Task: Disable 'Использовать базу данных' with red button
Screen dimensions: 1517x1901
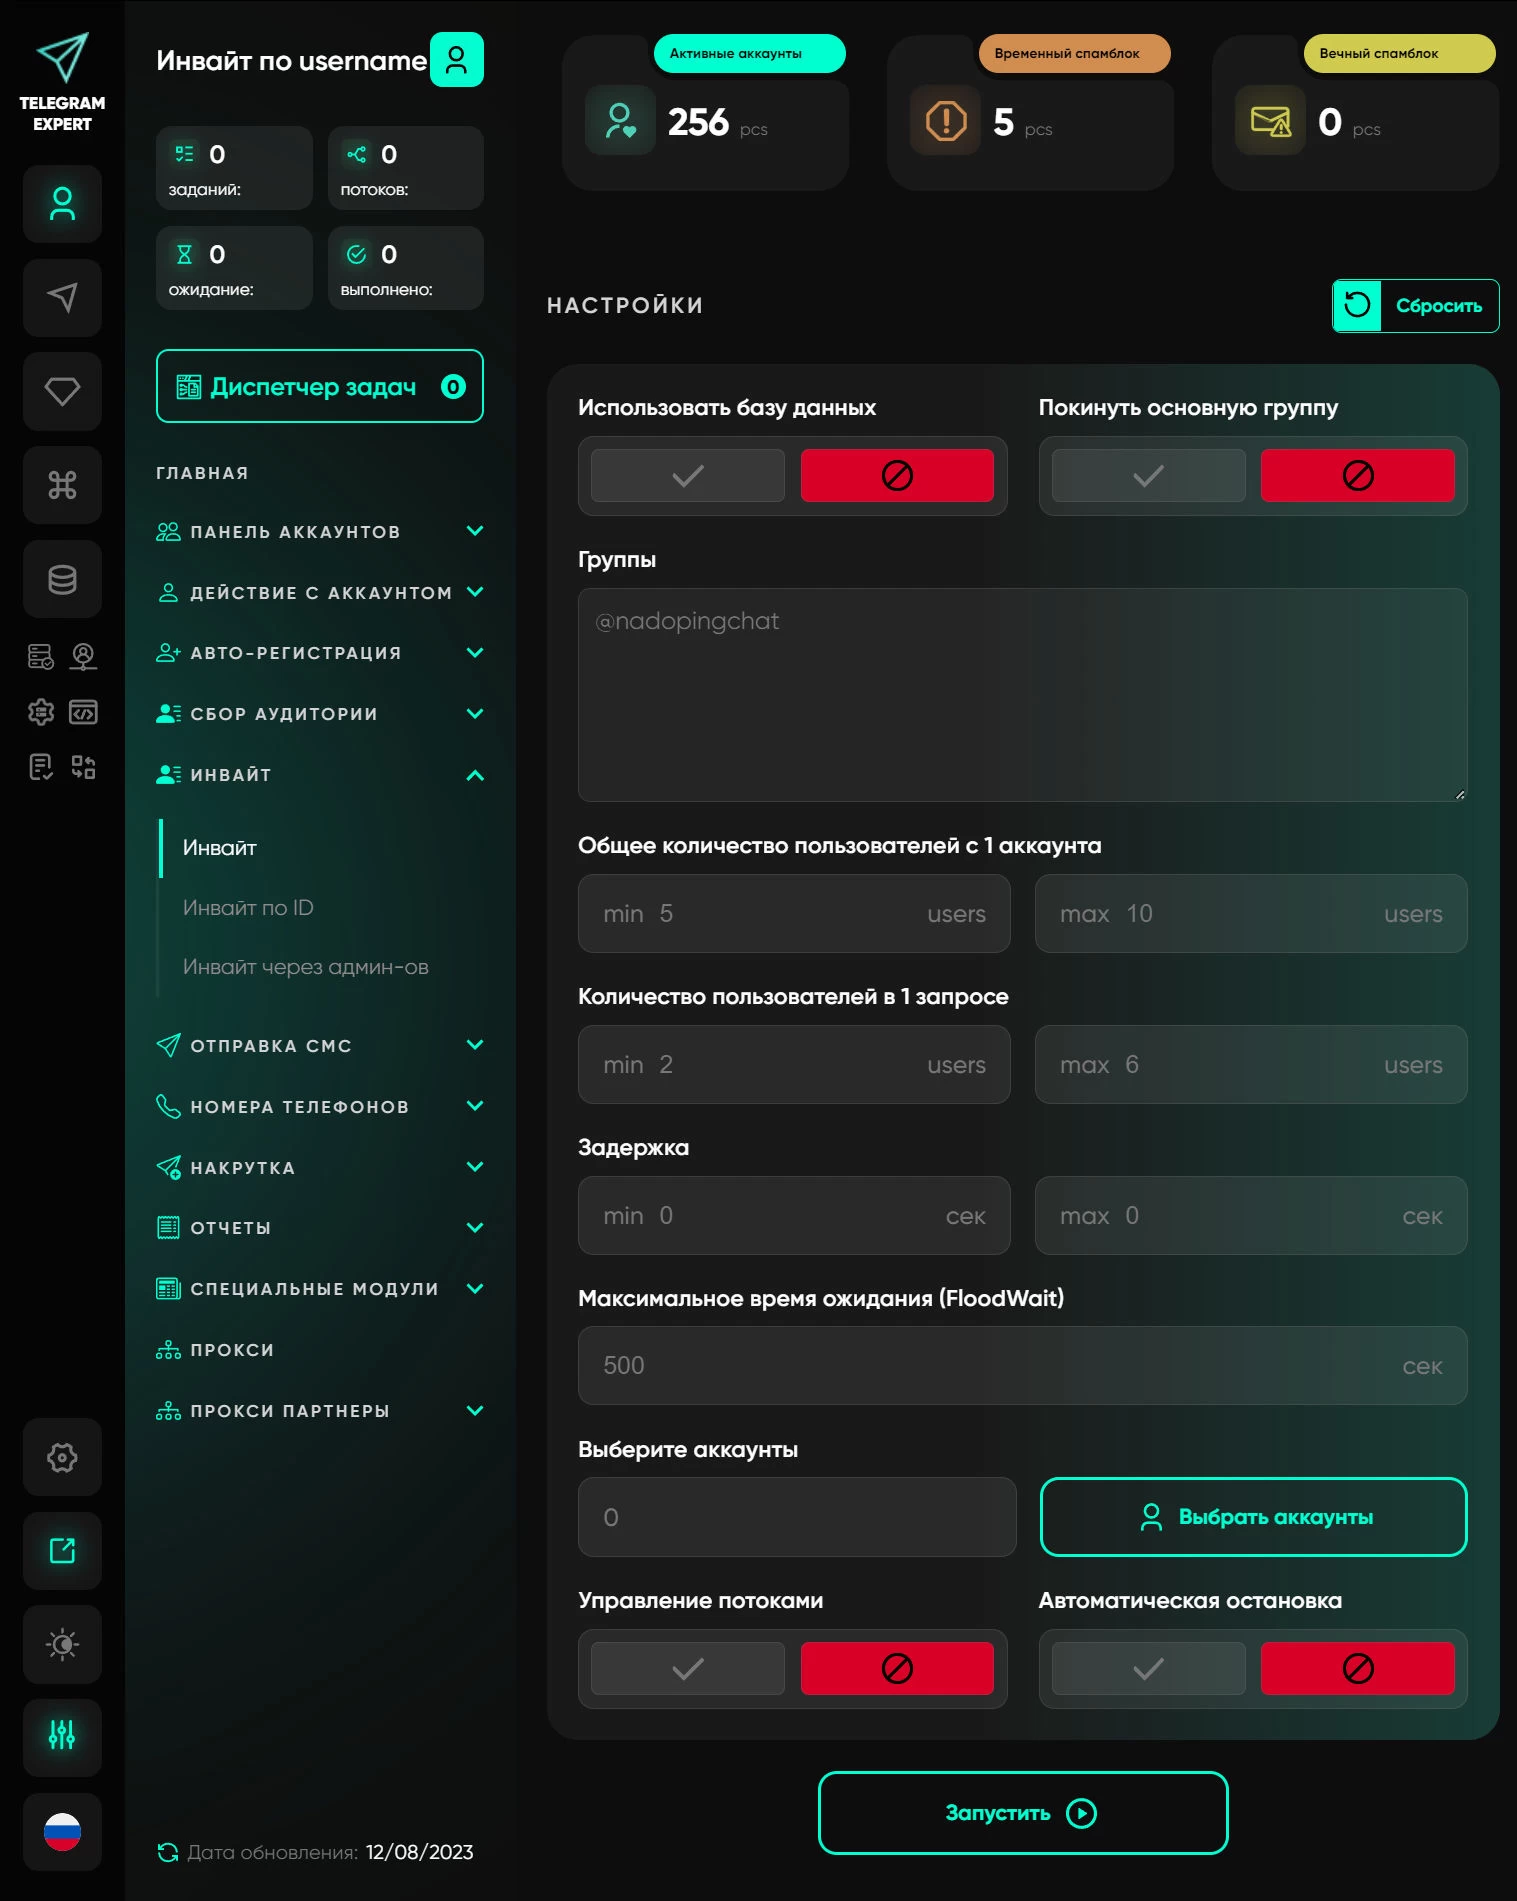Action: coord(897,476)
